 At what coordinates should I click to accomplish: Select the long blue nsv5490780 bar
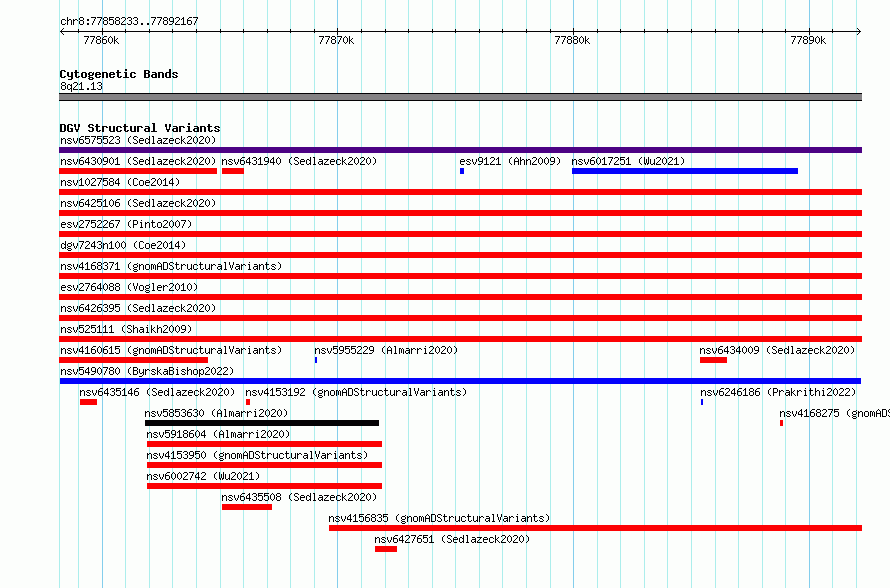[460, 381]
